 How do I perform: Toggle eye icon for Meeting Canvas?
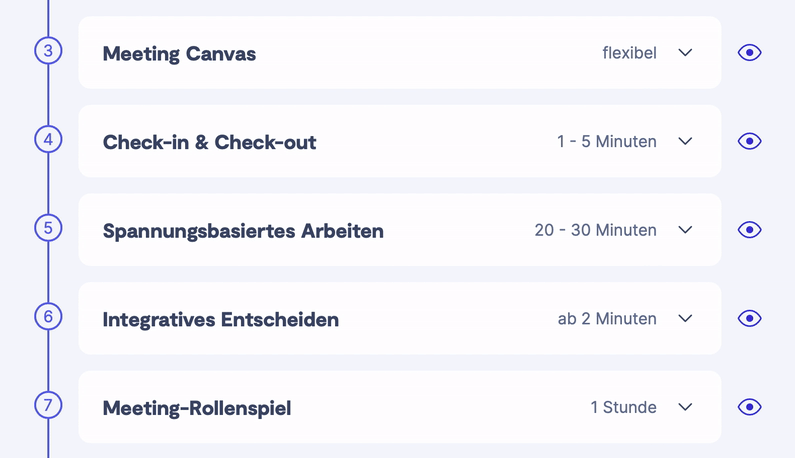click(749, 53)
